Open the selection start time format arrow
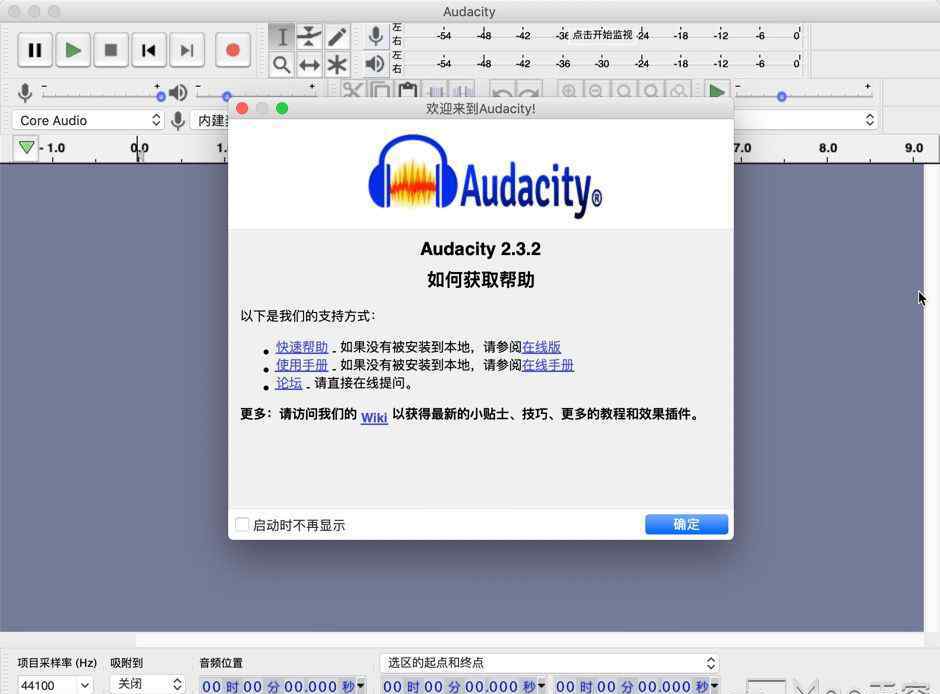The height and width of the screenshot is (694, 940). (x=542, y=685)
